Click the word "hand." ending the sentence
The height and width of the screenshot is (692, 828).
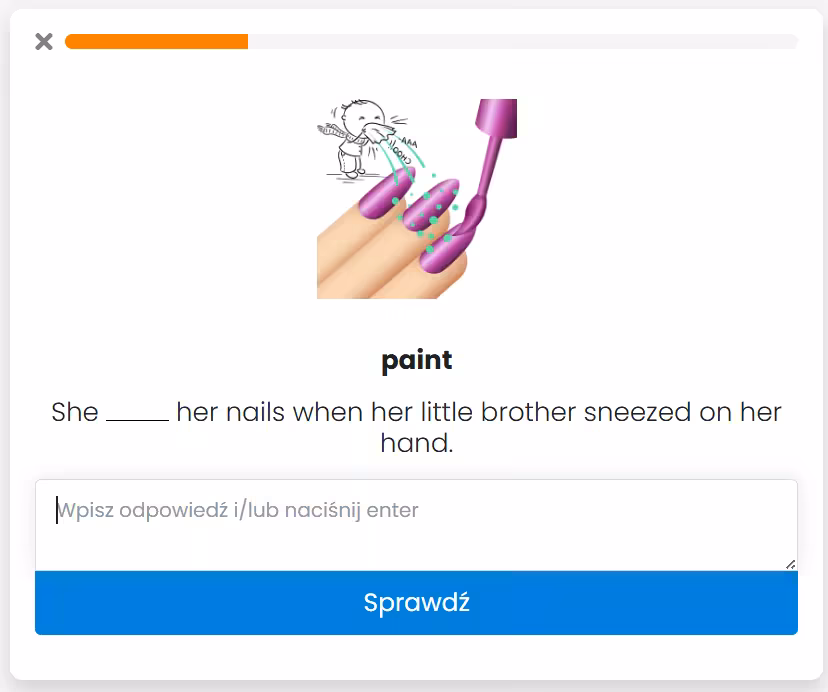[416, 443]
